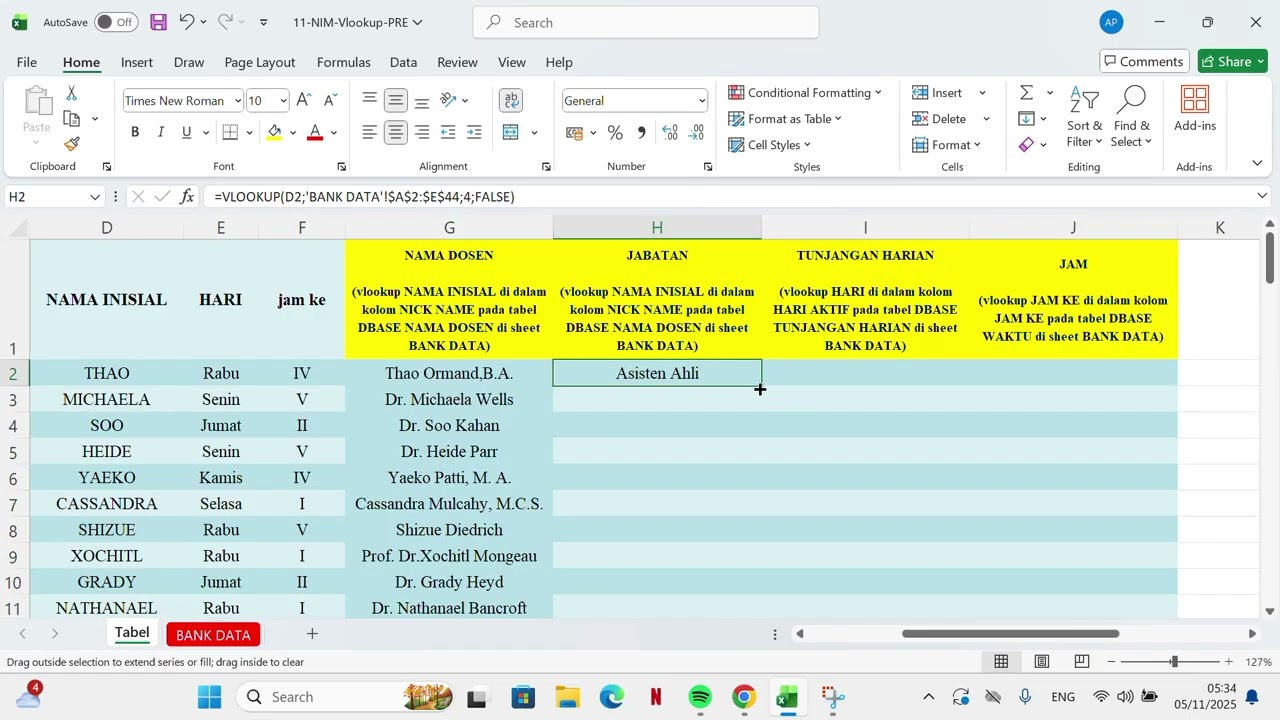
Task: Click the horizontal scrollbar thumb
Action: click(x=1010, y=634)
